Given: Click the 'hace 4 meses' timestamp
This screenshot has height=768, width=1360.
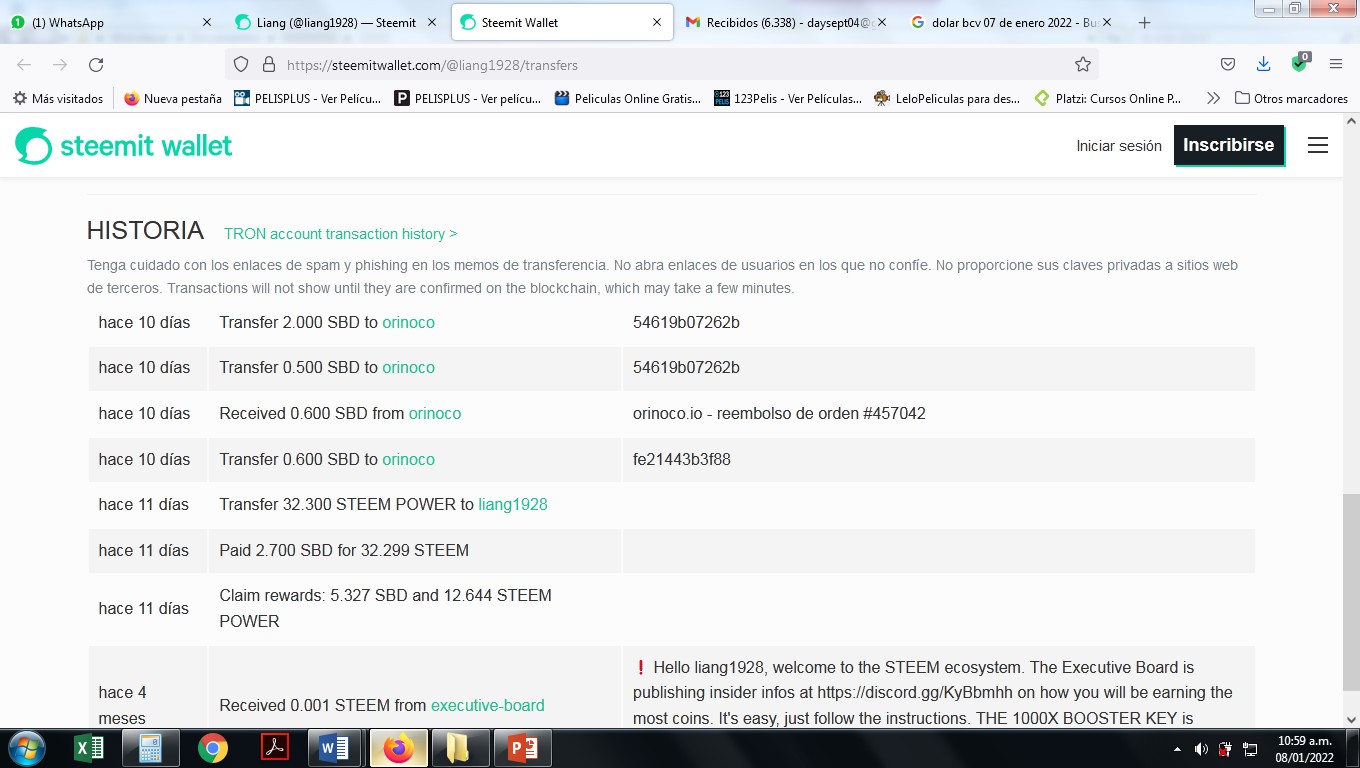Looking at the screenshot, I should [x=122, y=705].
